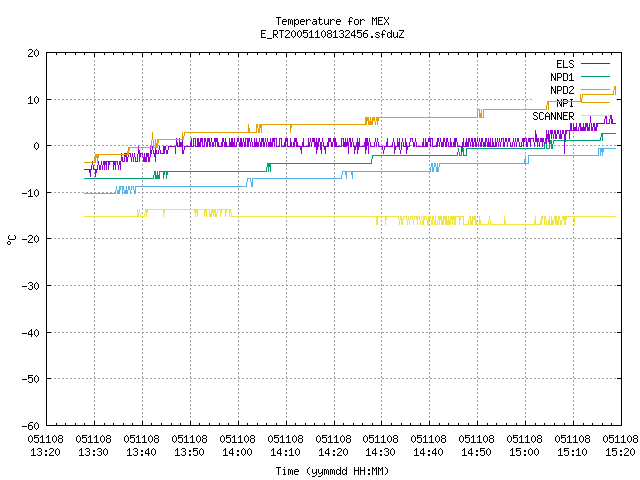Click the y-axis label -50
The height and width of the screenshot is (480, 640).
point(31,379)
